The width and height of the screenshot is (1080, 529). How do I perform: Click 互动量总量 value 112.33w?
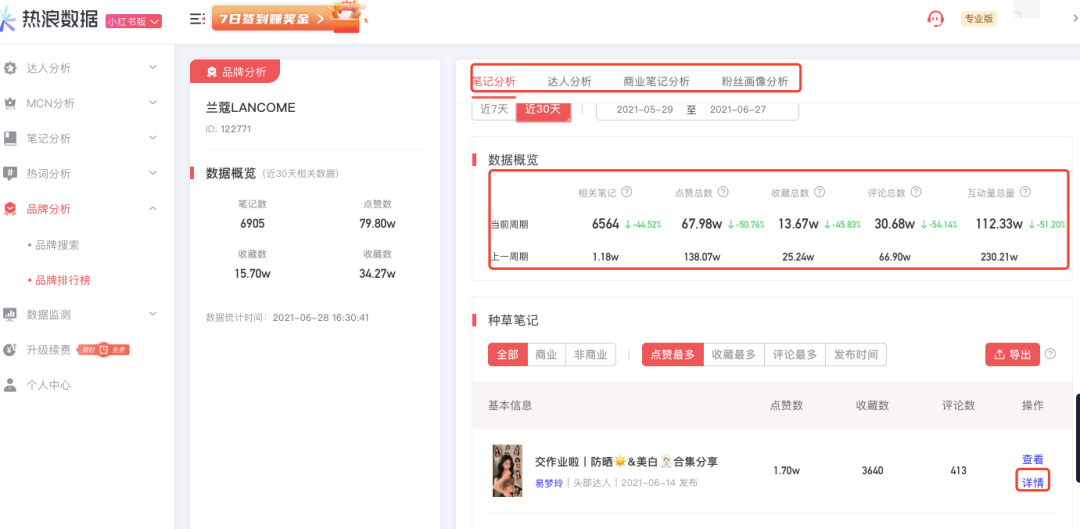(999, 224)
